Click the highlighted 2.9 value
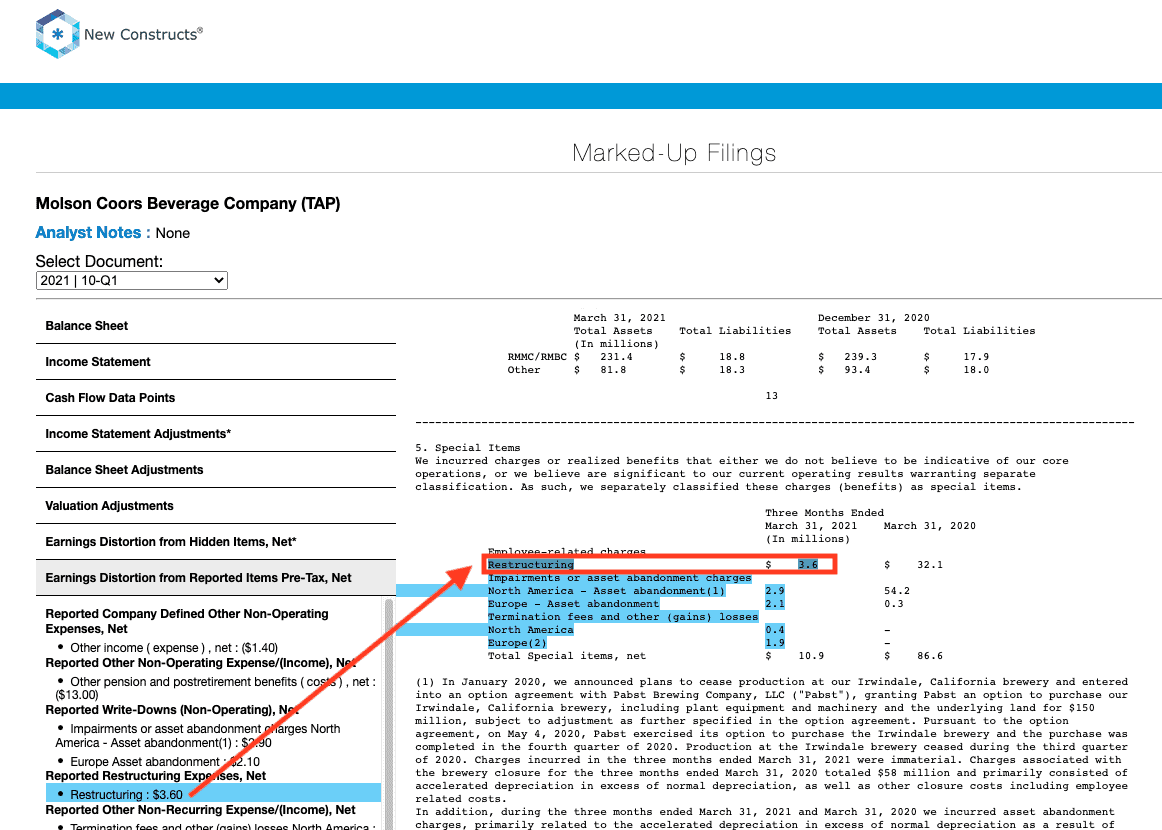This screenshot has height=830, width=1162. (x=774, y=591)
